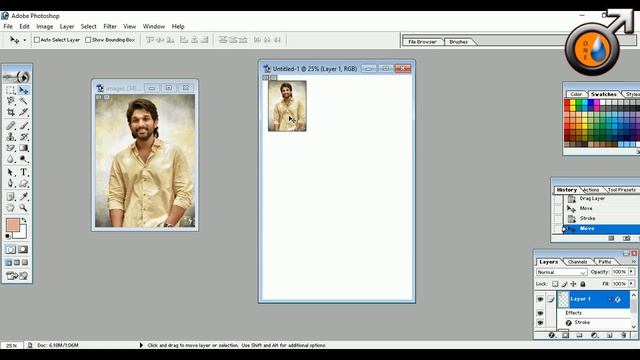Screen dimensions: 640x360
Task: Toggle visibility of Stroke effect
Action: click(x=540, y=323)
